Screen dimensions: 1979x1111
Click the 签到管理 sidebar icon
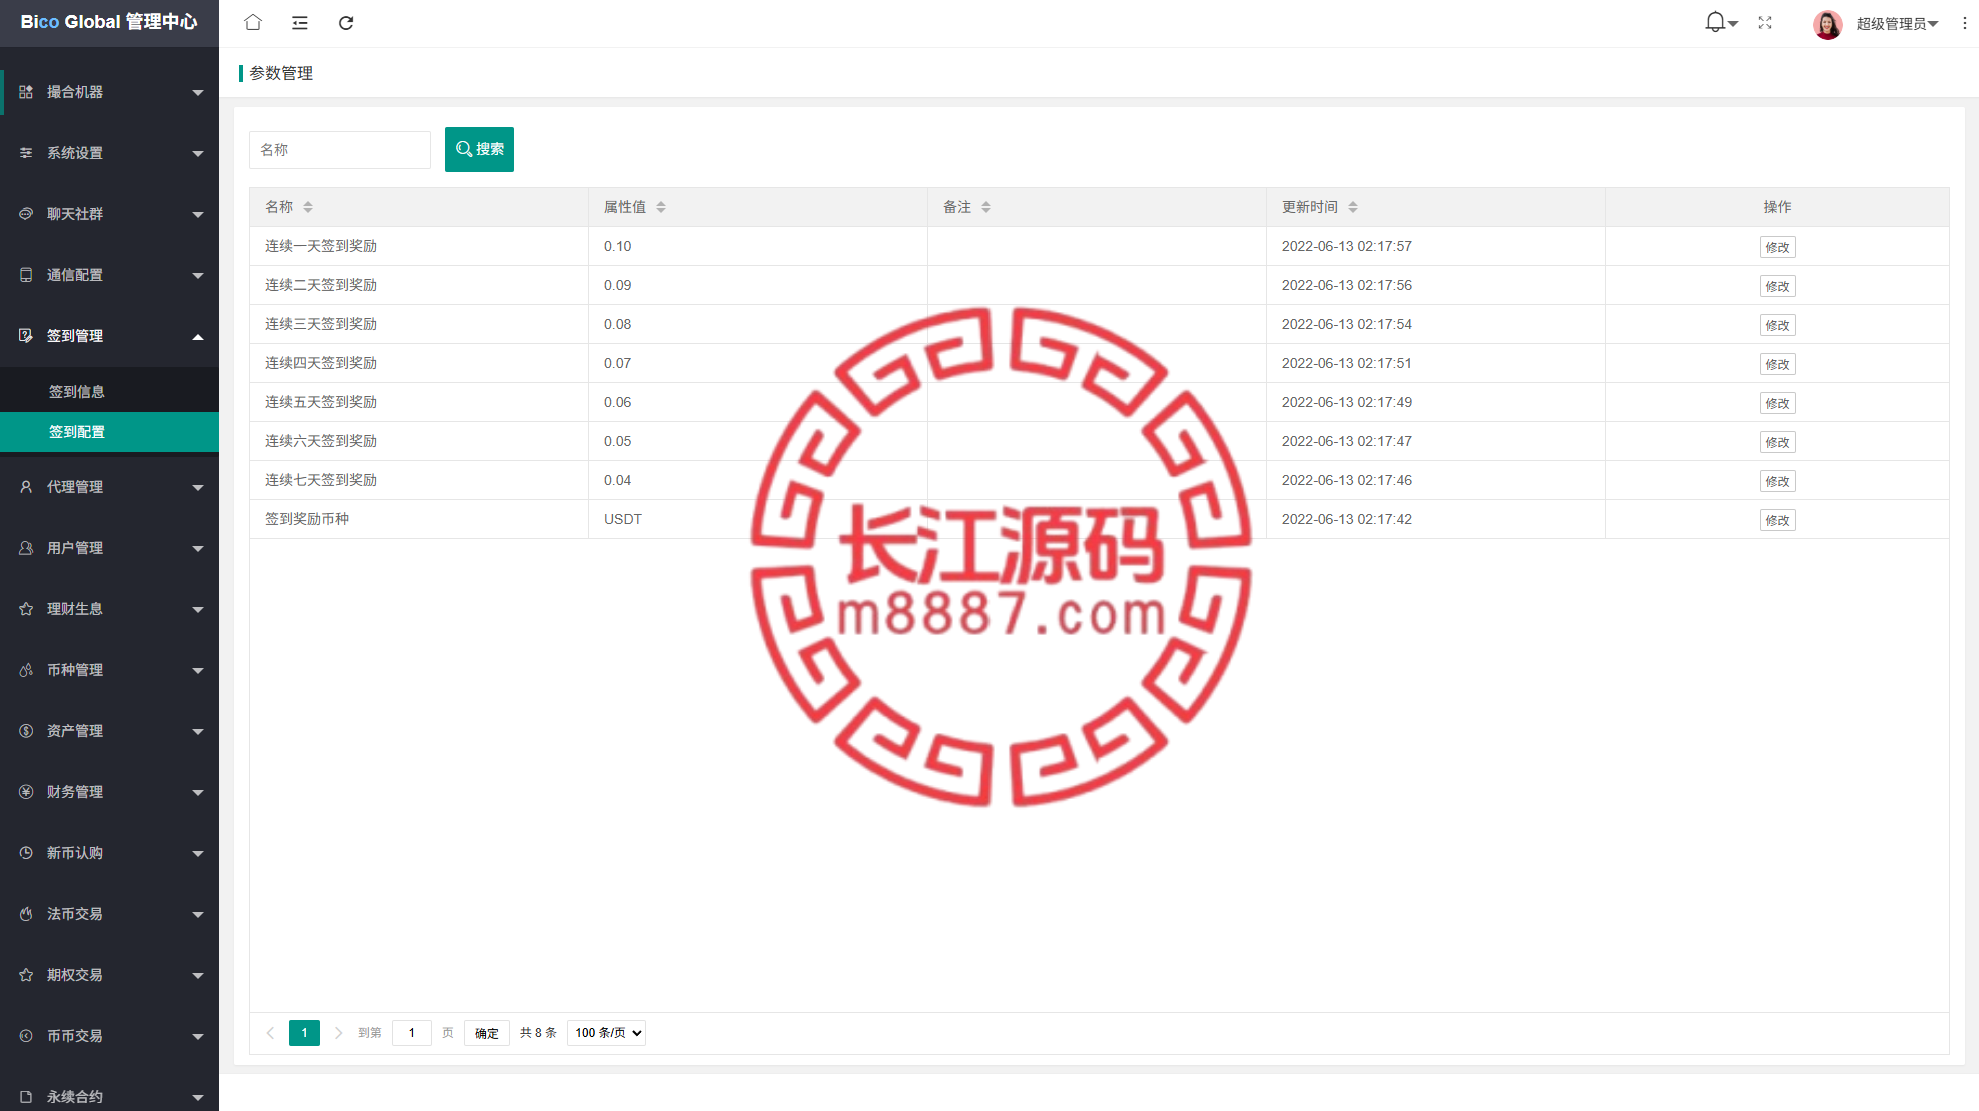tap(26, 336)
